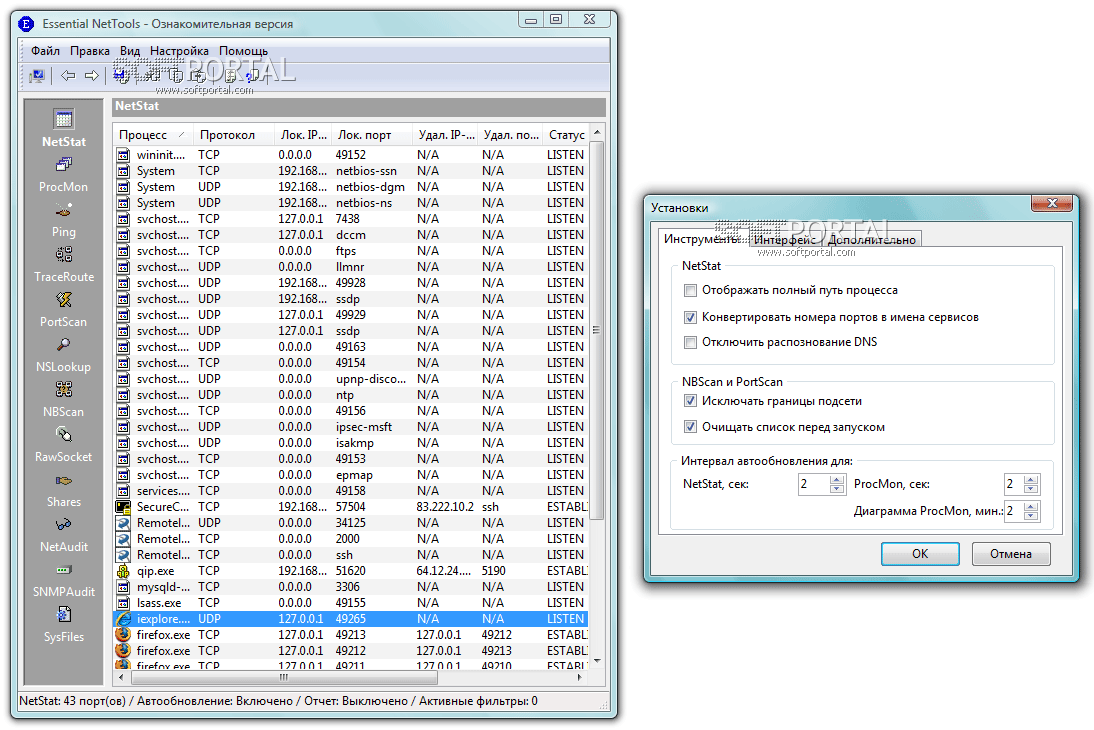Toggle 'Конвертировать номера портов в имена сервисов'
The image size is (1094, 730).
(690, 318)
